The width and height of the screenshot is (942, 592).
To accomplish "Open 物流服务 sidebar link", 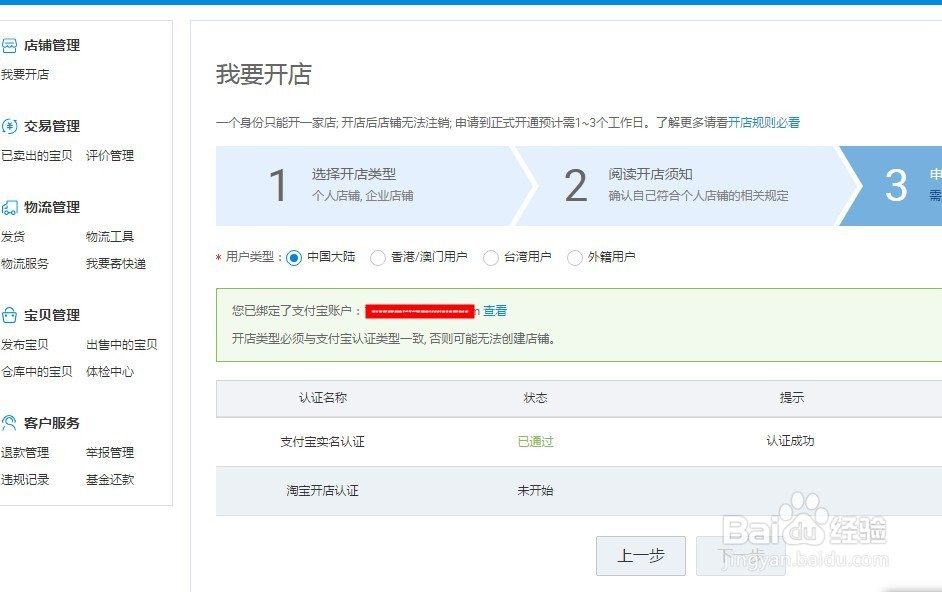I will (25, 264).
